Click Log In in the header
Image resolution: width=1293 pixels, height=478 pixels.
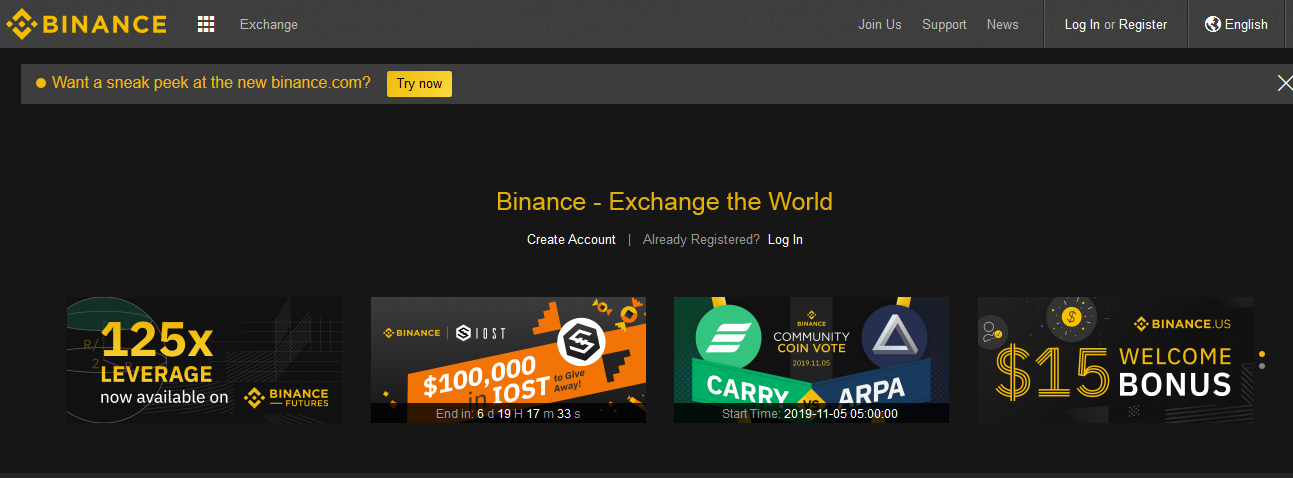1082,24
